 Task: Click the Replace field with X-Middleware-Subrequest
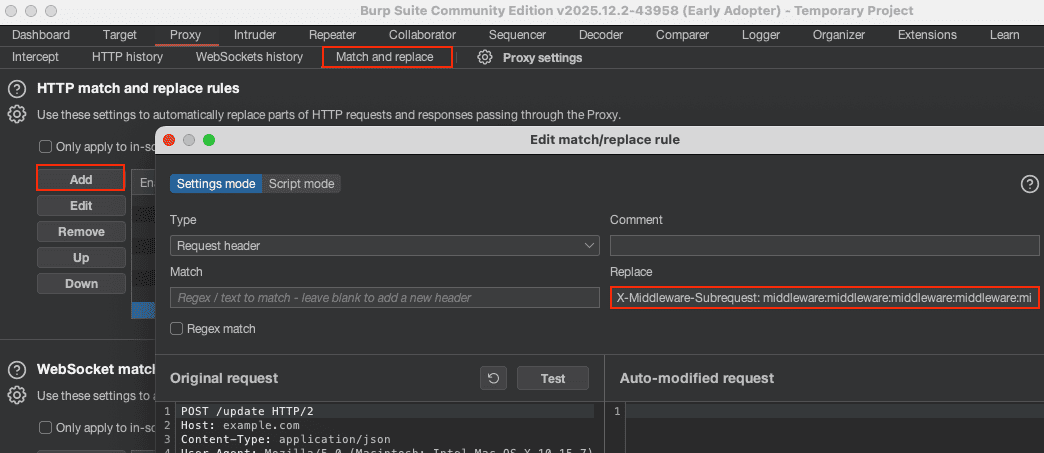click(x=824, y=298)
